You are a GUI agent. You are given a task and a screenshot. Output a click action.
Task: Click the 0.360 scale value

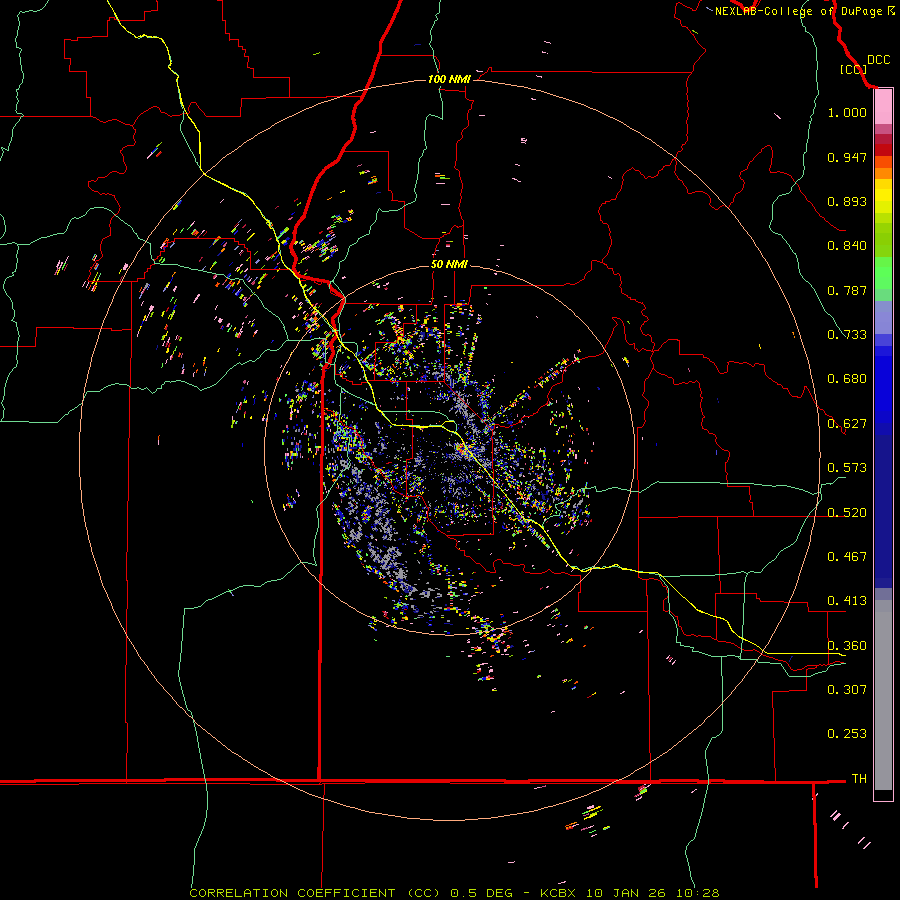click(x=847, y=646)
